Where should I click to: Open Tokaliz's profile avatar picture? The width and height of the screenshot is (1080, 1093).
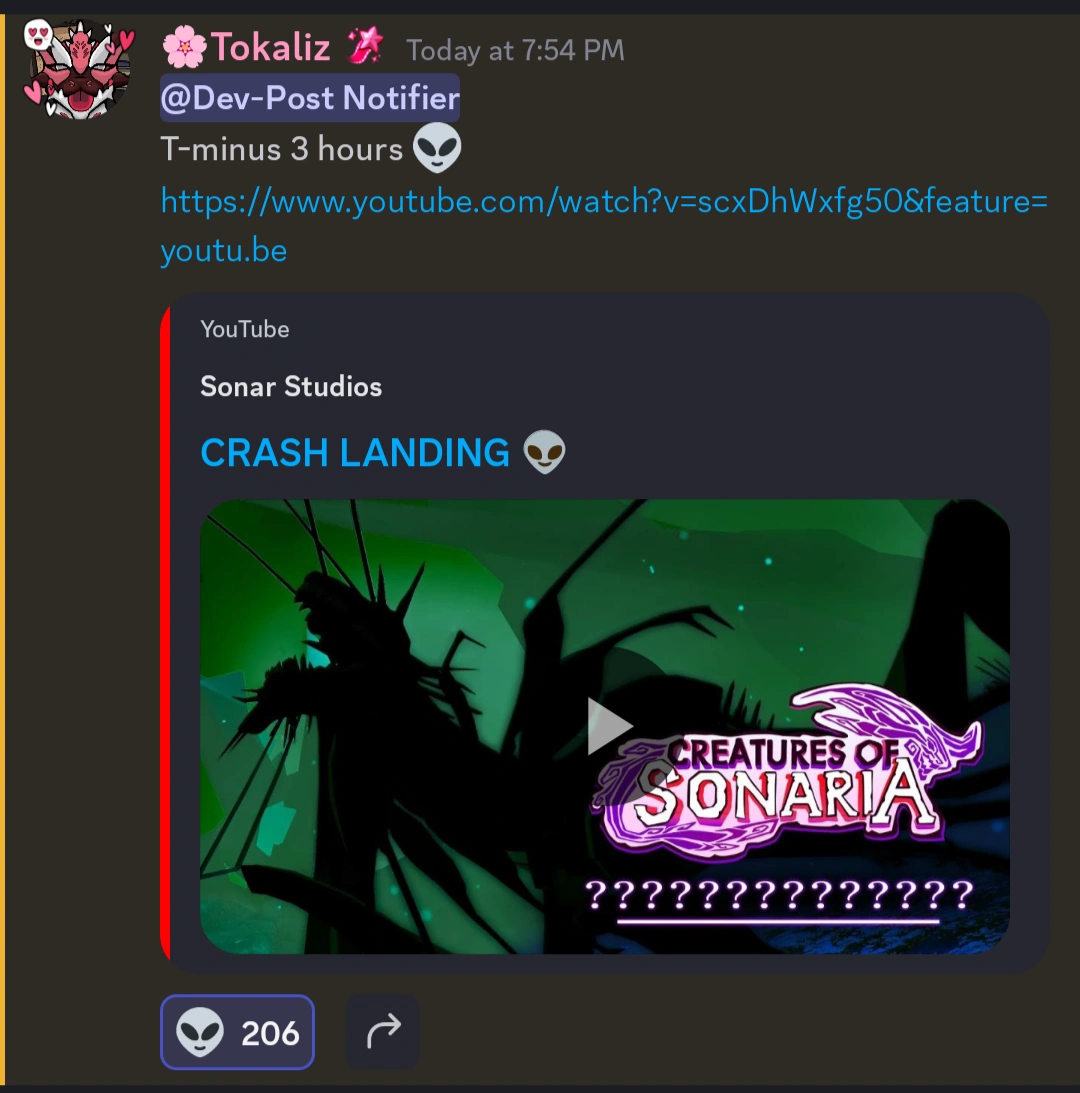[78, 69]
